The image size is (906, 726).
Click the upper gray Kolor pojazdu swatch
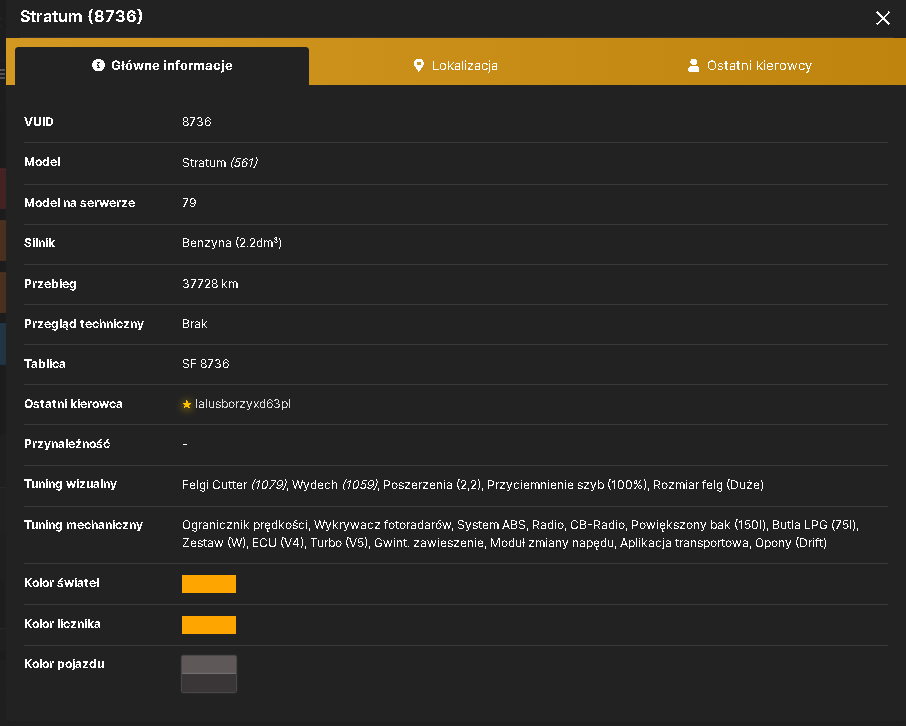[209, 665]
